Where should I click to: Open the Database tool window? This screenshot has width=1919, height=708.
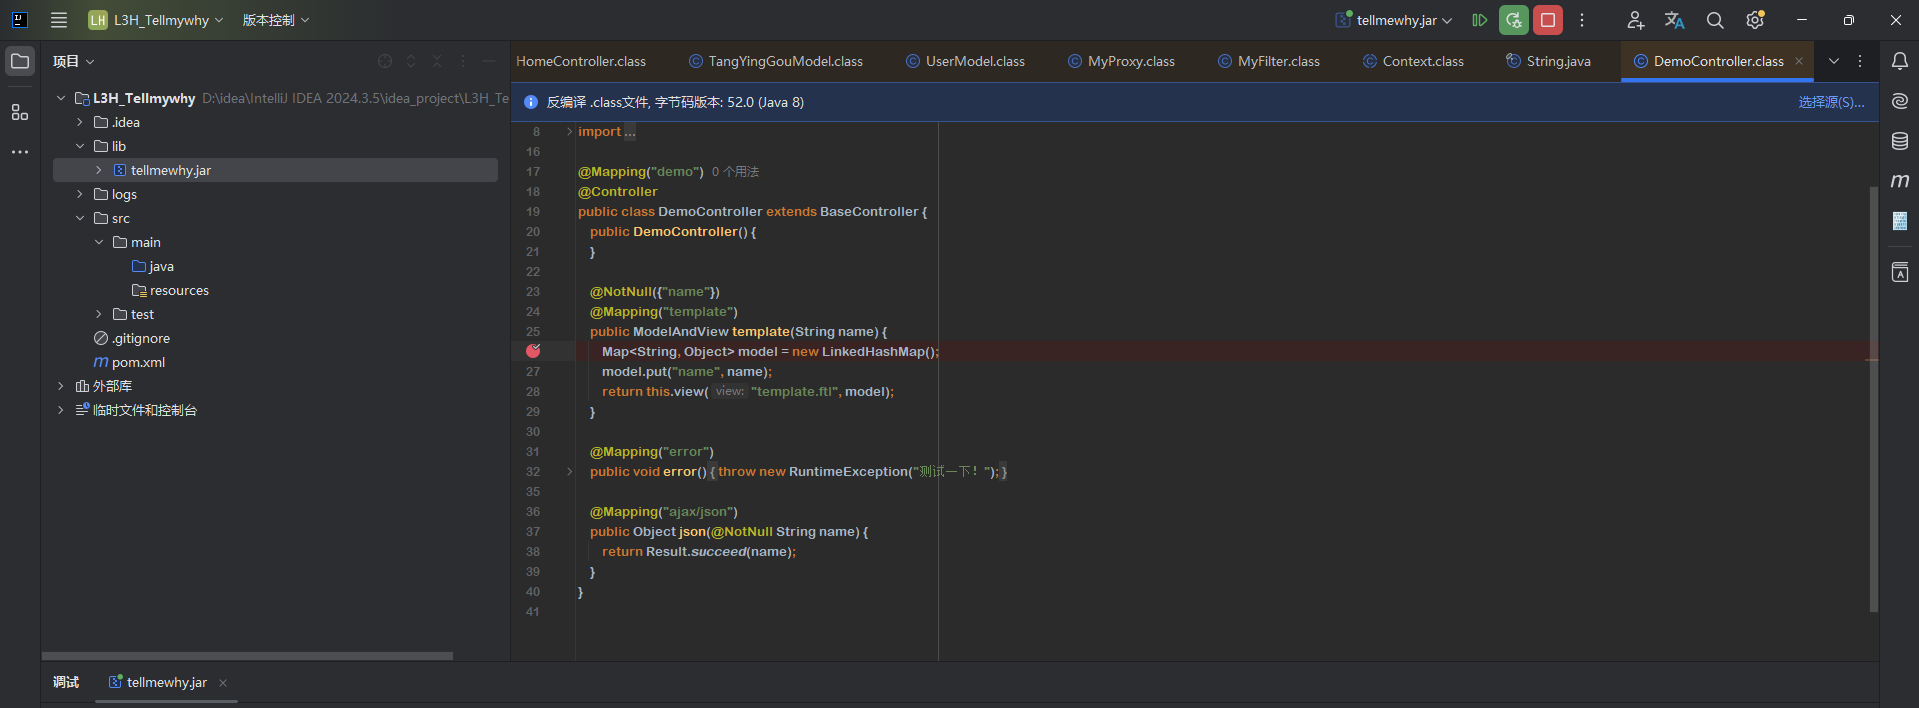click(1899, 141)
